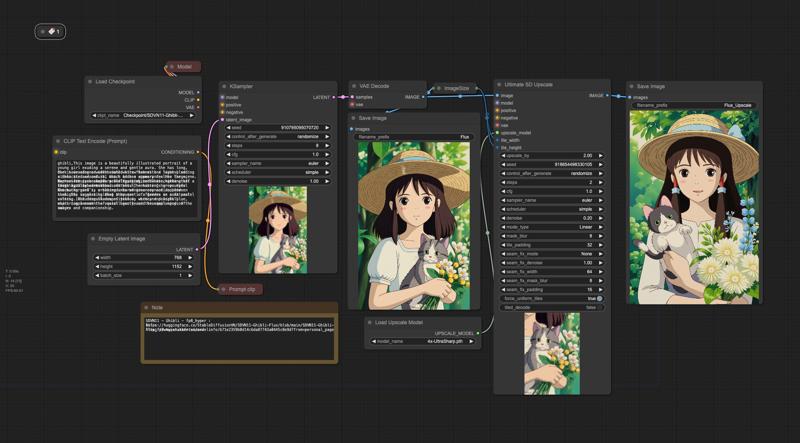The image size is (800, 443).
Task: Click the top-left workflow badge icon
Action: pyautogui.click(x=50, y=32)
